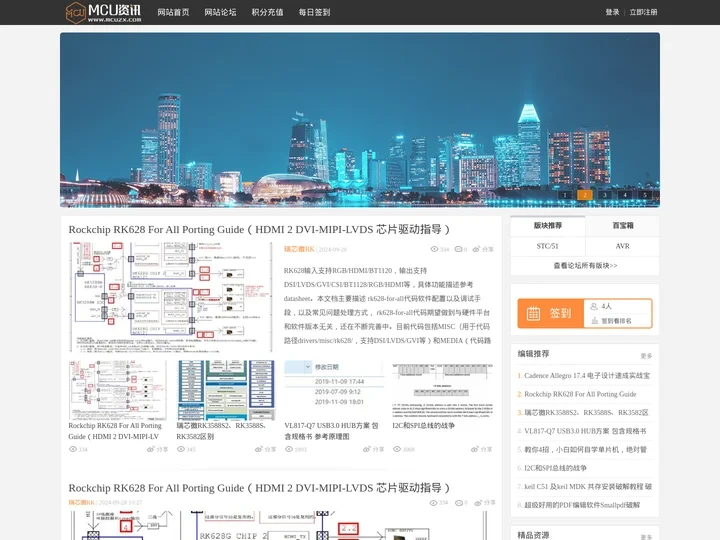Click the 瑞芯微RK author link under first headline
This screenshot has height=540, width=720.
299,249
